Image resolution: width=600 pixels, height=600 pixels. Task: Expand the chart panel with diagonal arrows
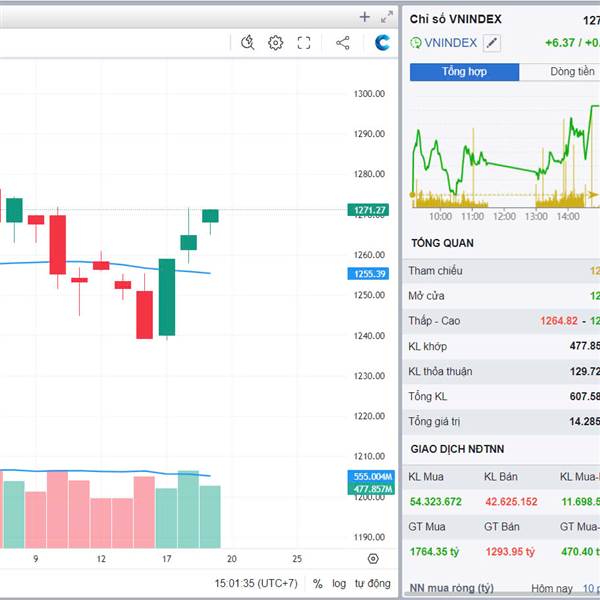(x=387, y=17)
